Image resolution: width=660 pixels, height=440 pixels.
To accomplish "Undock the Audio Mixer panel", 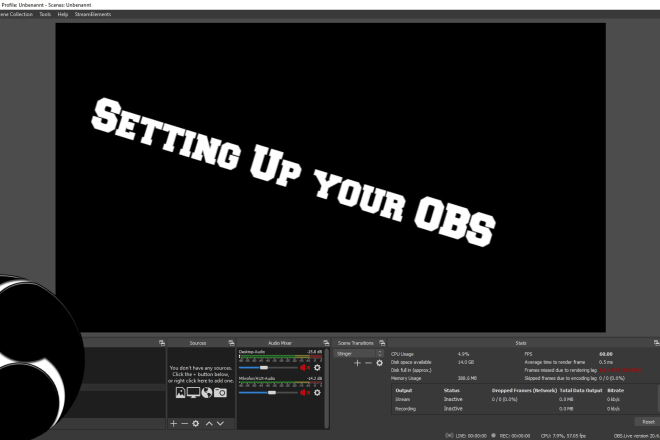I will tap(326, 343).
